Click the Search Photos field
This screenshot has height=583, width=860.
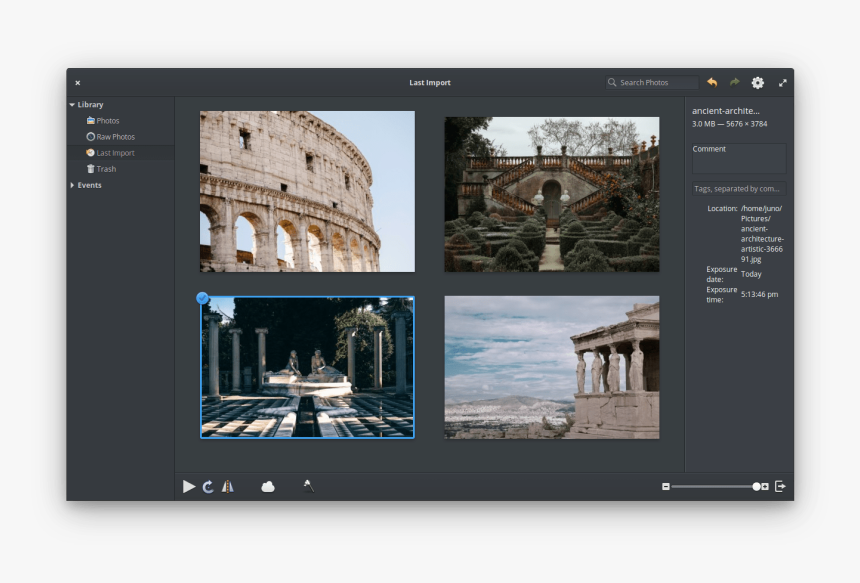652,82
